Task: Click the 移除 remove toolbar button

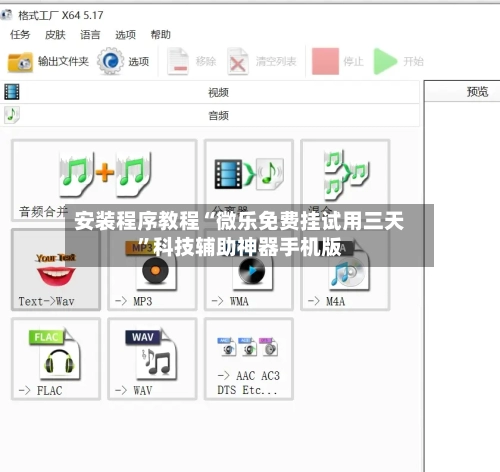Action: (192, 62)
